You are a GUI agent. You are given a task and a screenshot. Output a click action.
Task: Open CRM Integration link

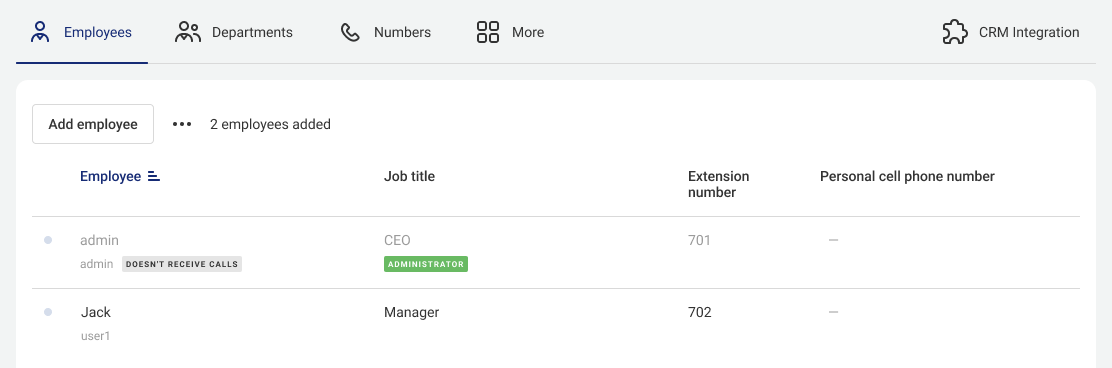point(1011,32)
